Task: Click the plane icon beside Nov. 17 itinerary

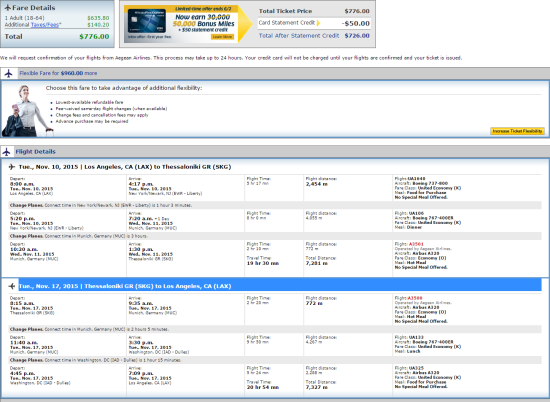Action: [12, 286]
